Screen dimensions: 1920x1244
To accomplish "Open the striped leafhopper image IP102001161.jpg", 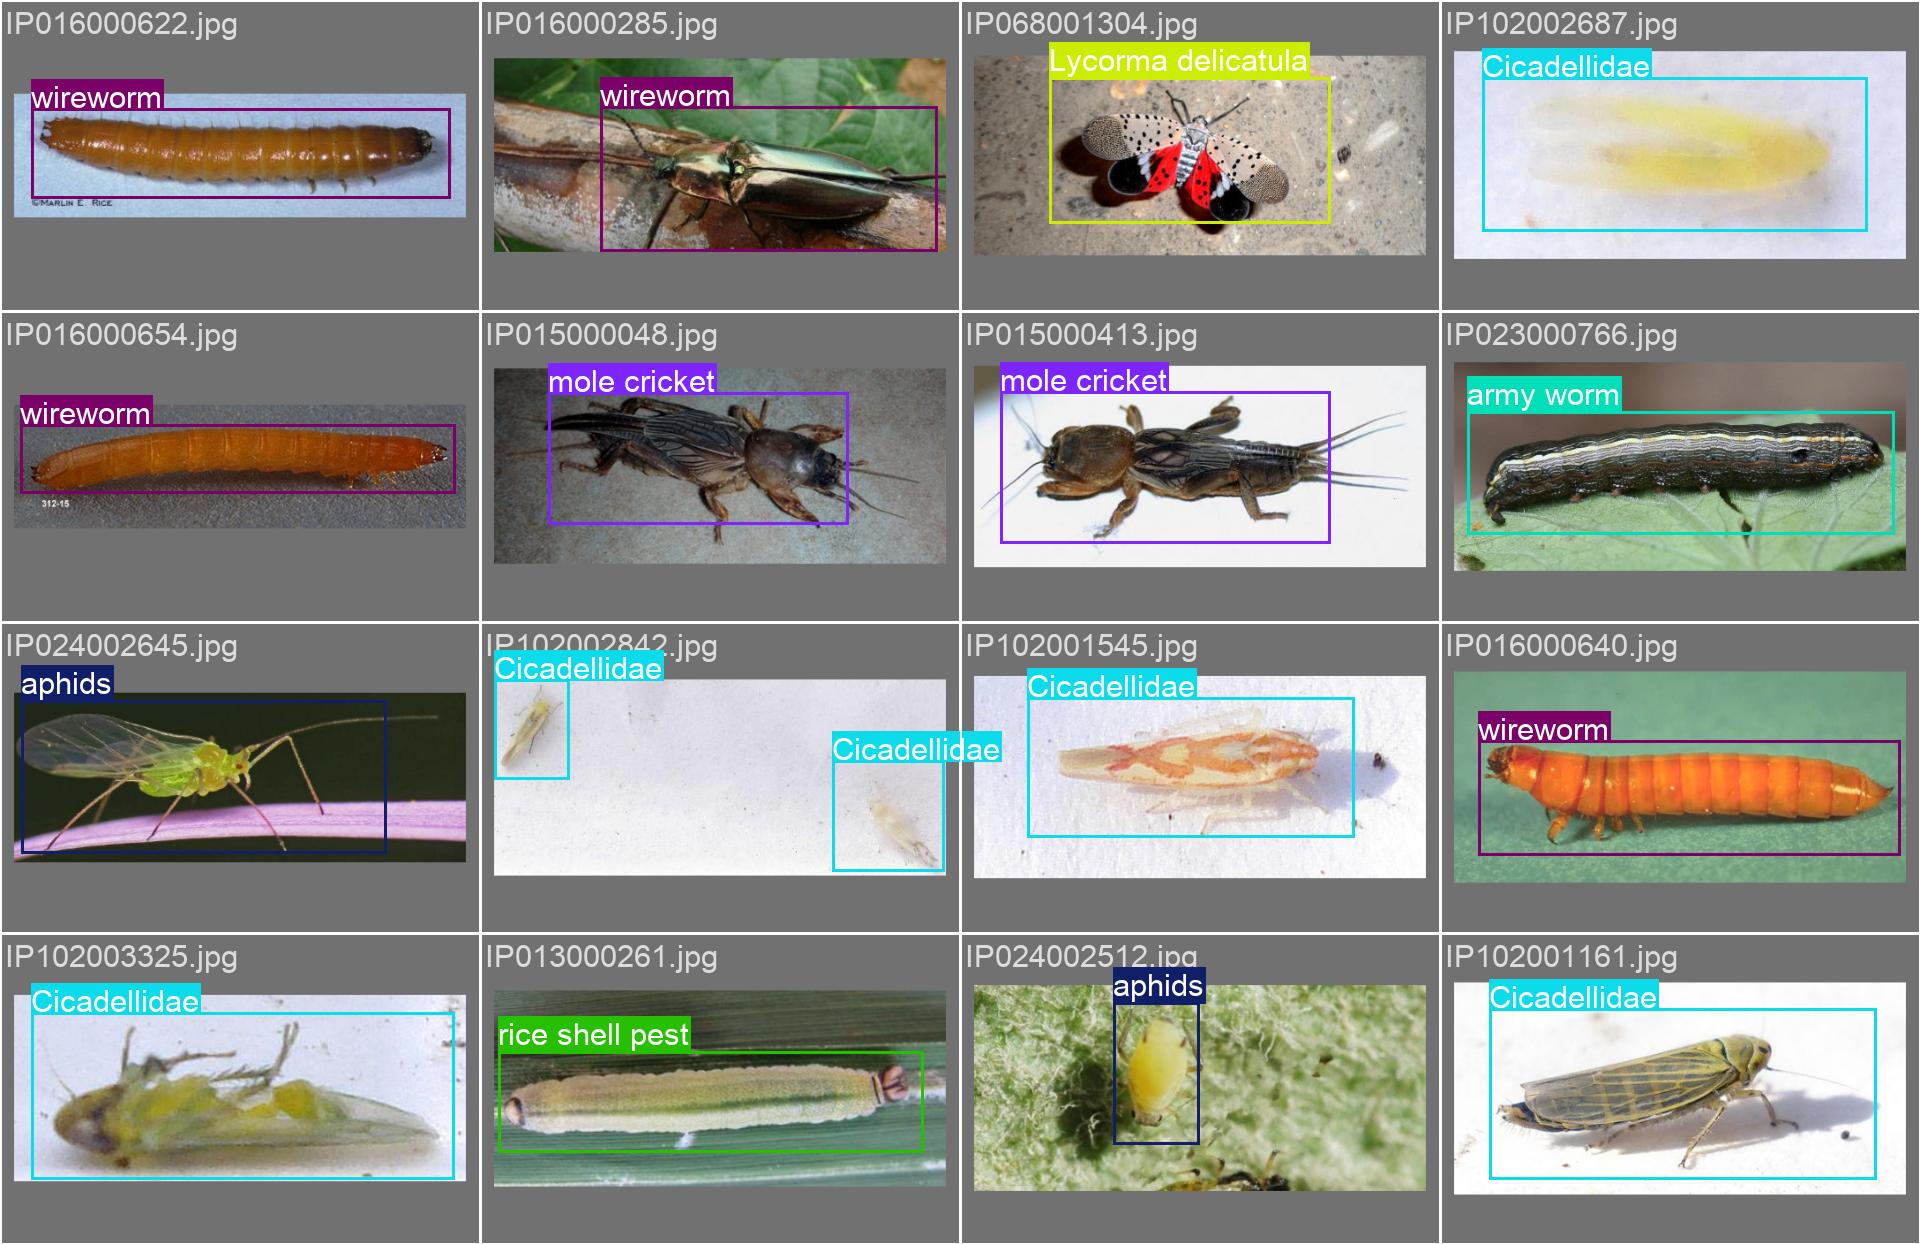I will pyautogui.click(x=1680, y=1088).
